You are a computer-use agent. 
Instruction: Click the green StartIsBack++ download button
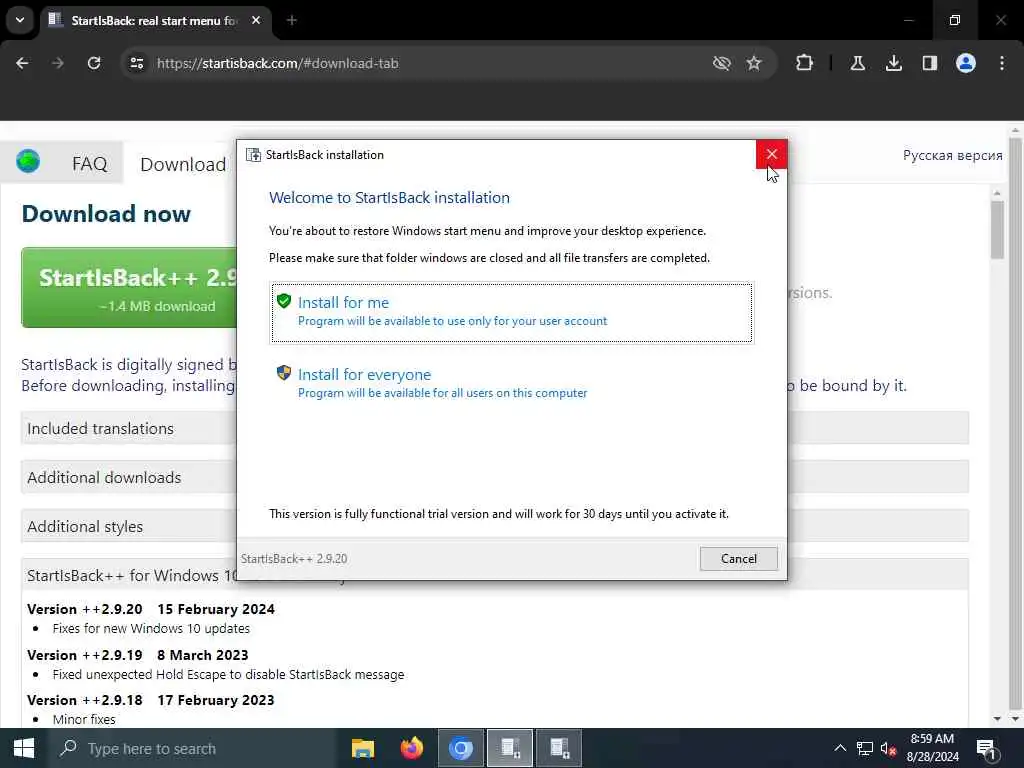click(129, 287)
